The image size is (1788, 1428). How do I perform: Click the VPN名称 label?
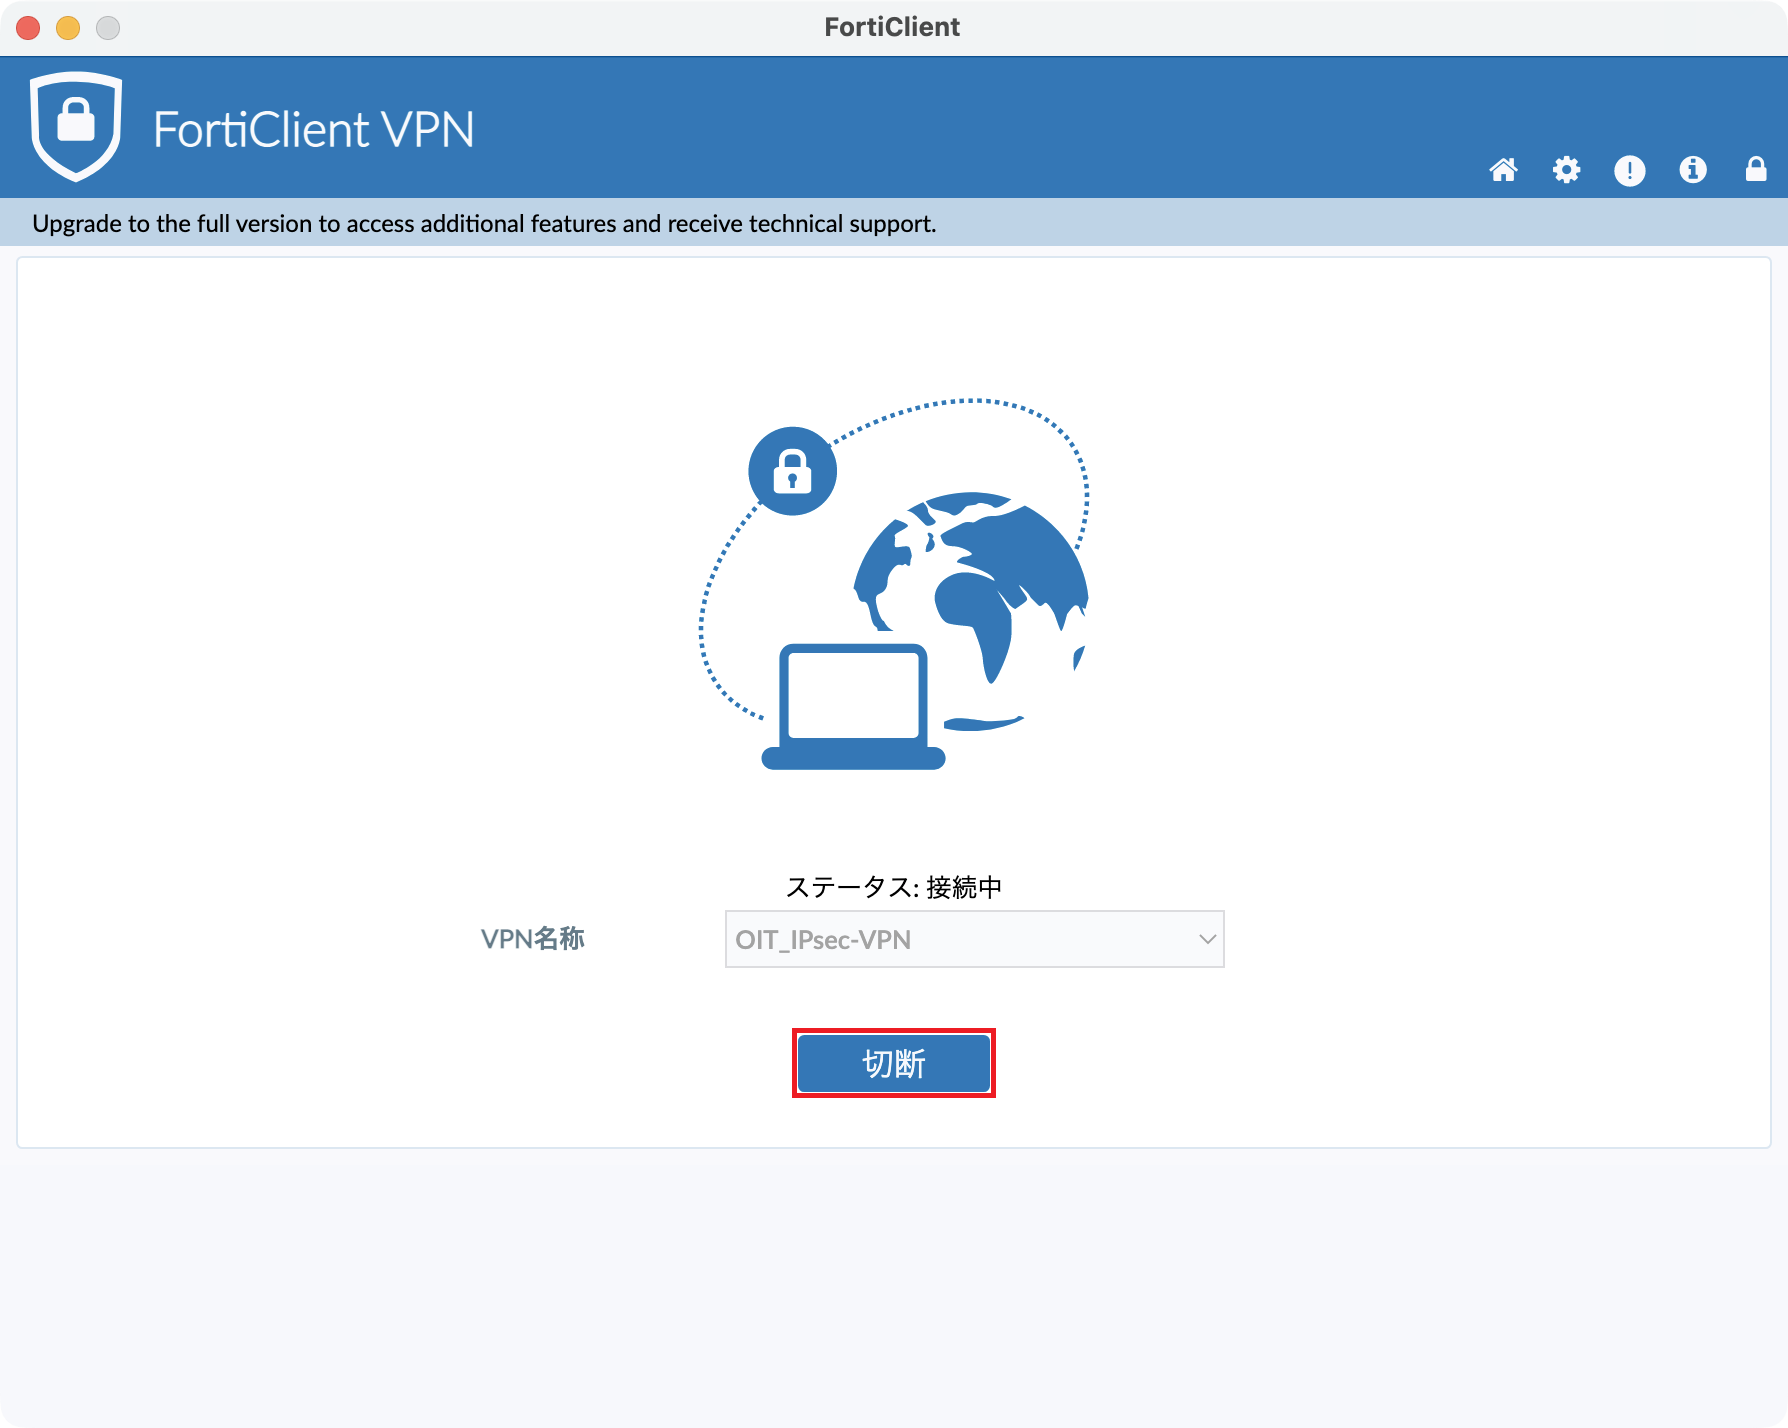[532, 939]
